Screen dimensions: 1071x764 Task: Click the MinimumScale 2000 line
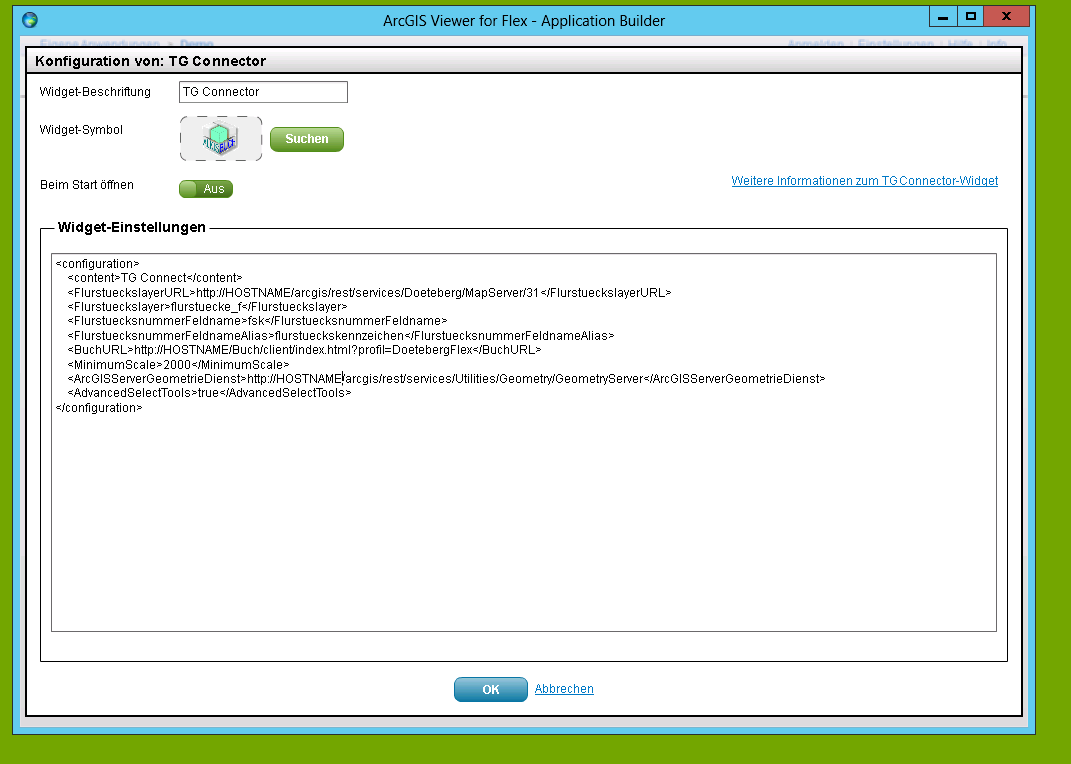point(178,365)
